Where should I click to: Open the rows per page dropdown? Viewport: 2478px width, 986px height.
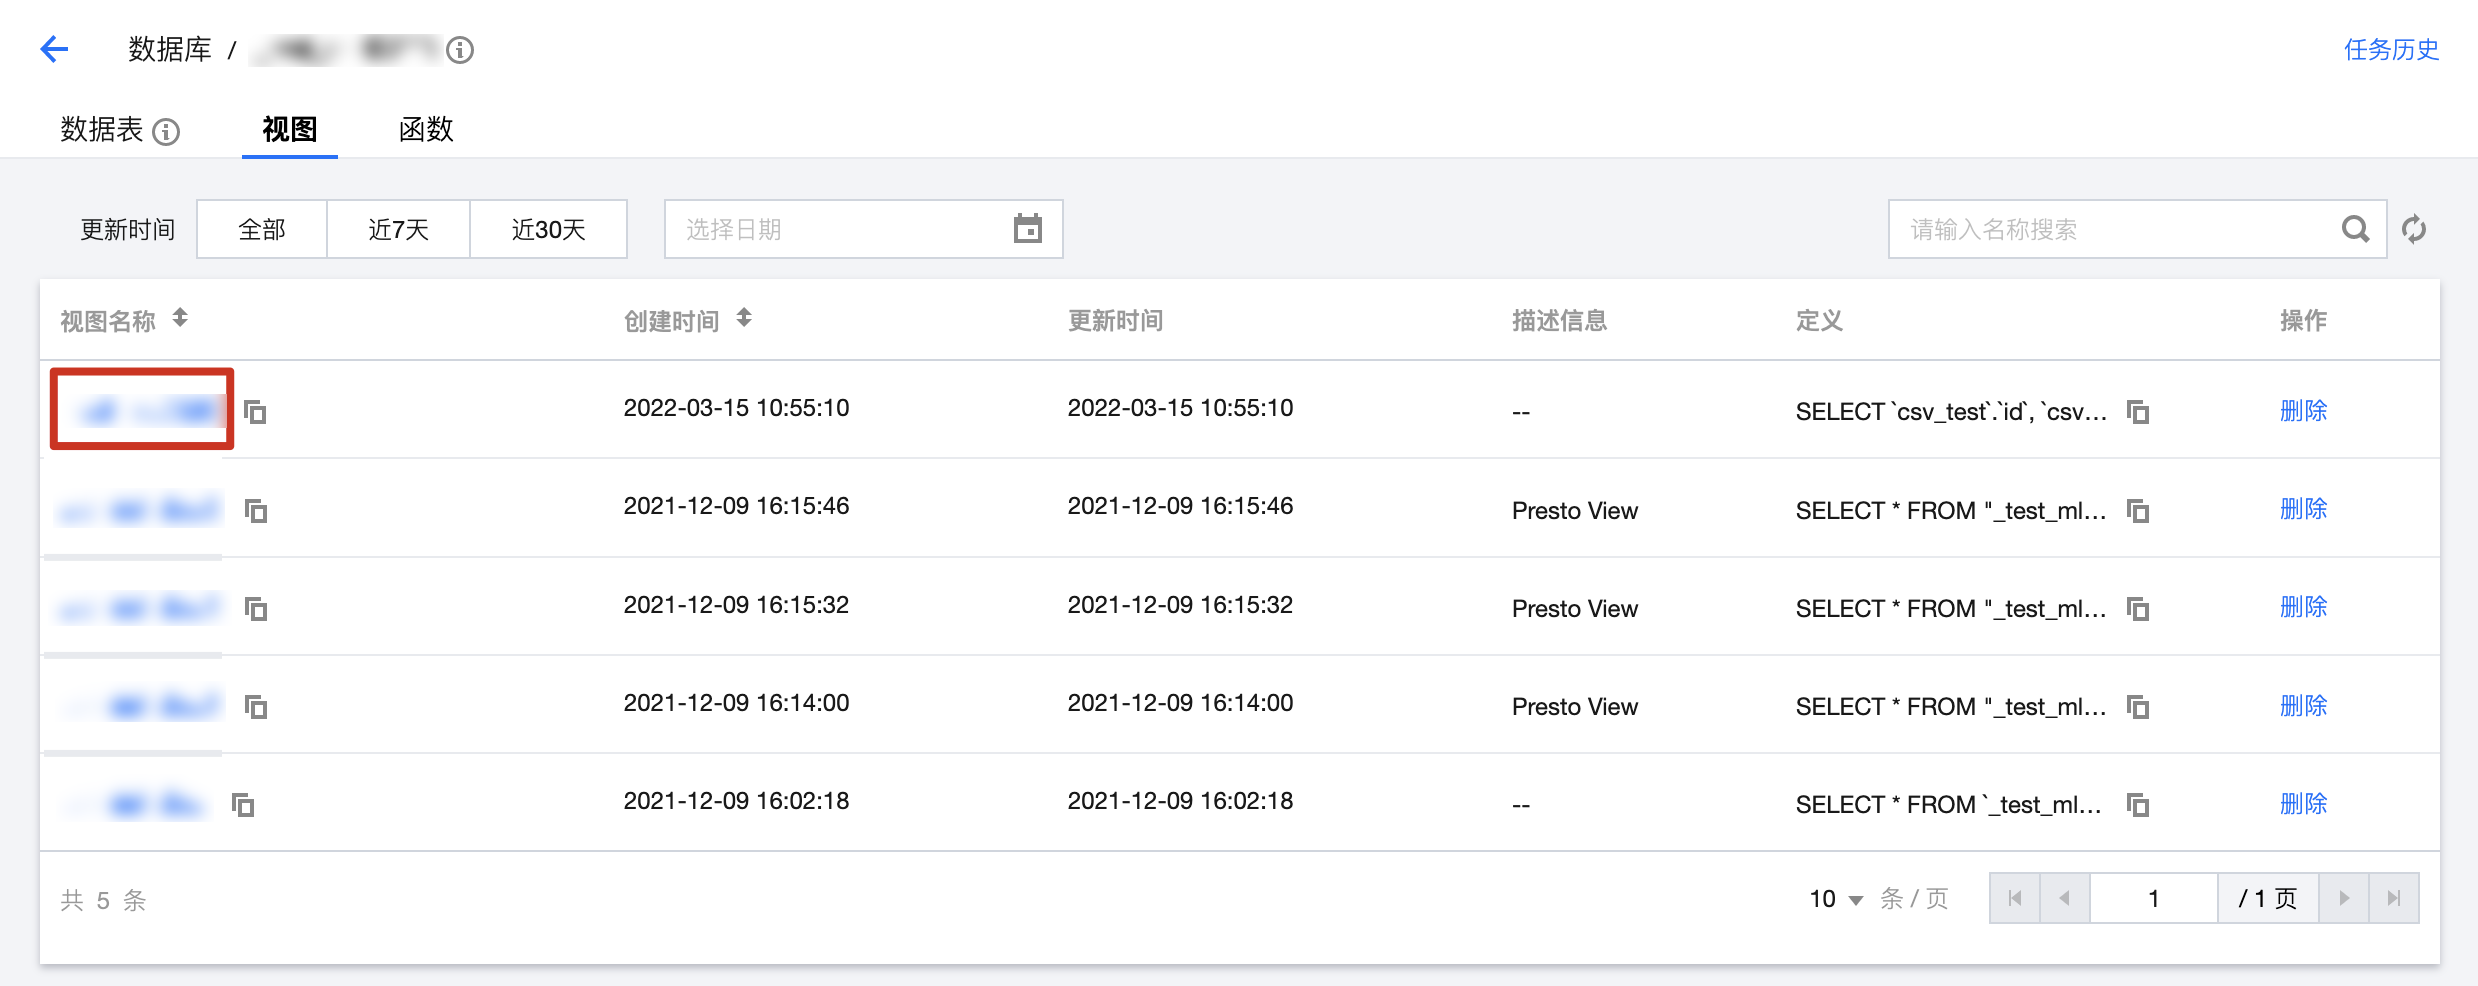pyautogui.click(x=1836, y=899)
